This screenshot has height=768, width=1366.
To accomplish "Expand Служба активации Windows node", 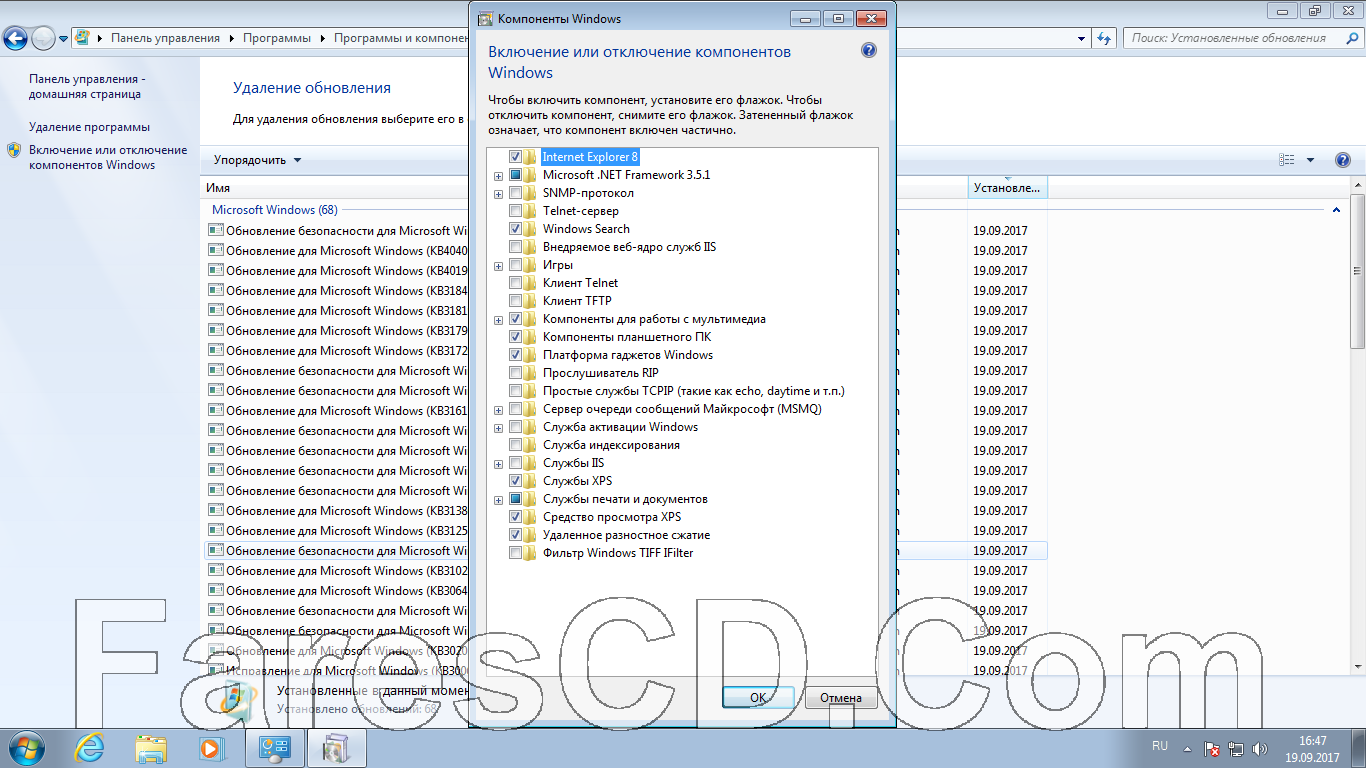I will pyautogui.click(x=498, y=428).
